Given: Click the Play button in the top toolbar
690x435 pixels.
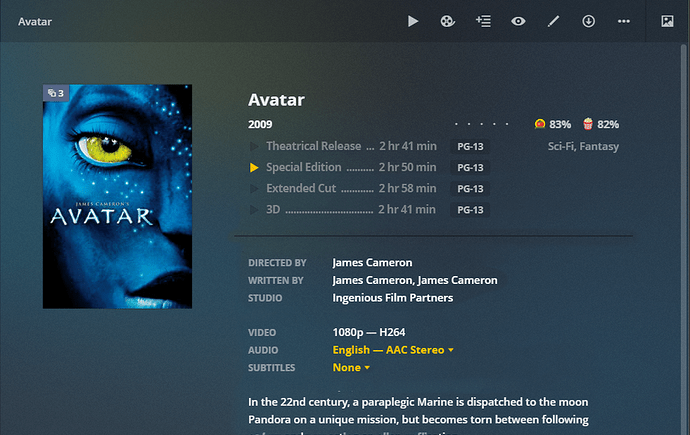Looking at the screenshot, I should 412,21.
